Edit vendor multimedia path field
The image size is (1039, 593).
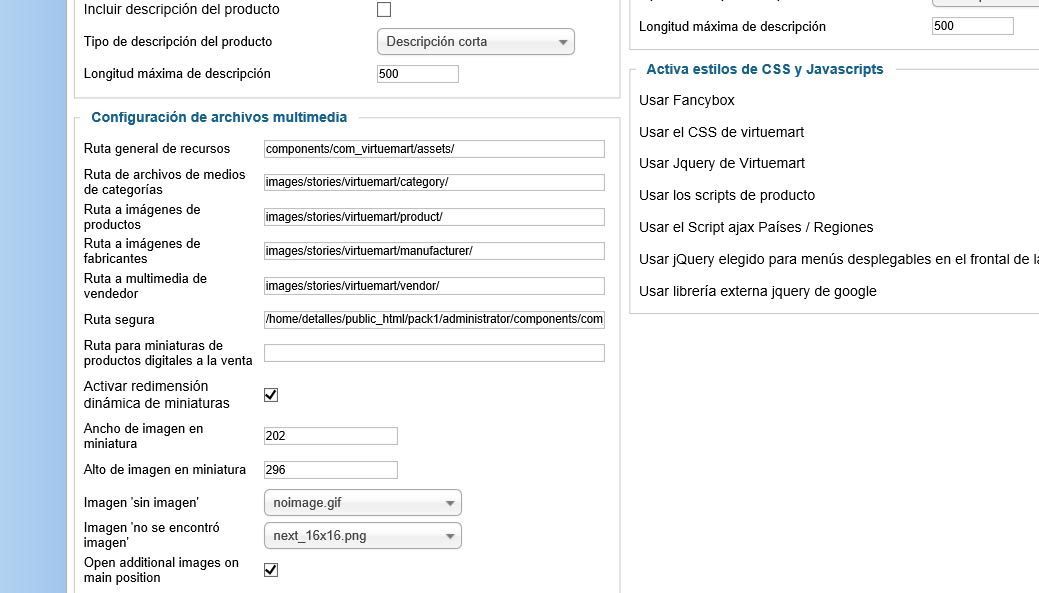[x=434, y=286]
